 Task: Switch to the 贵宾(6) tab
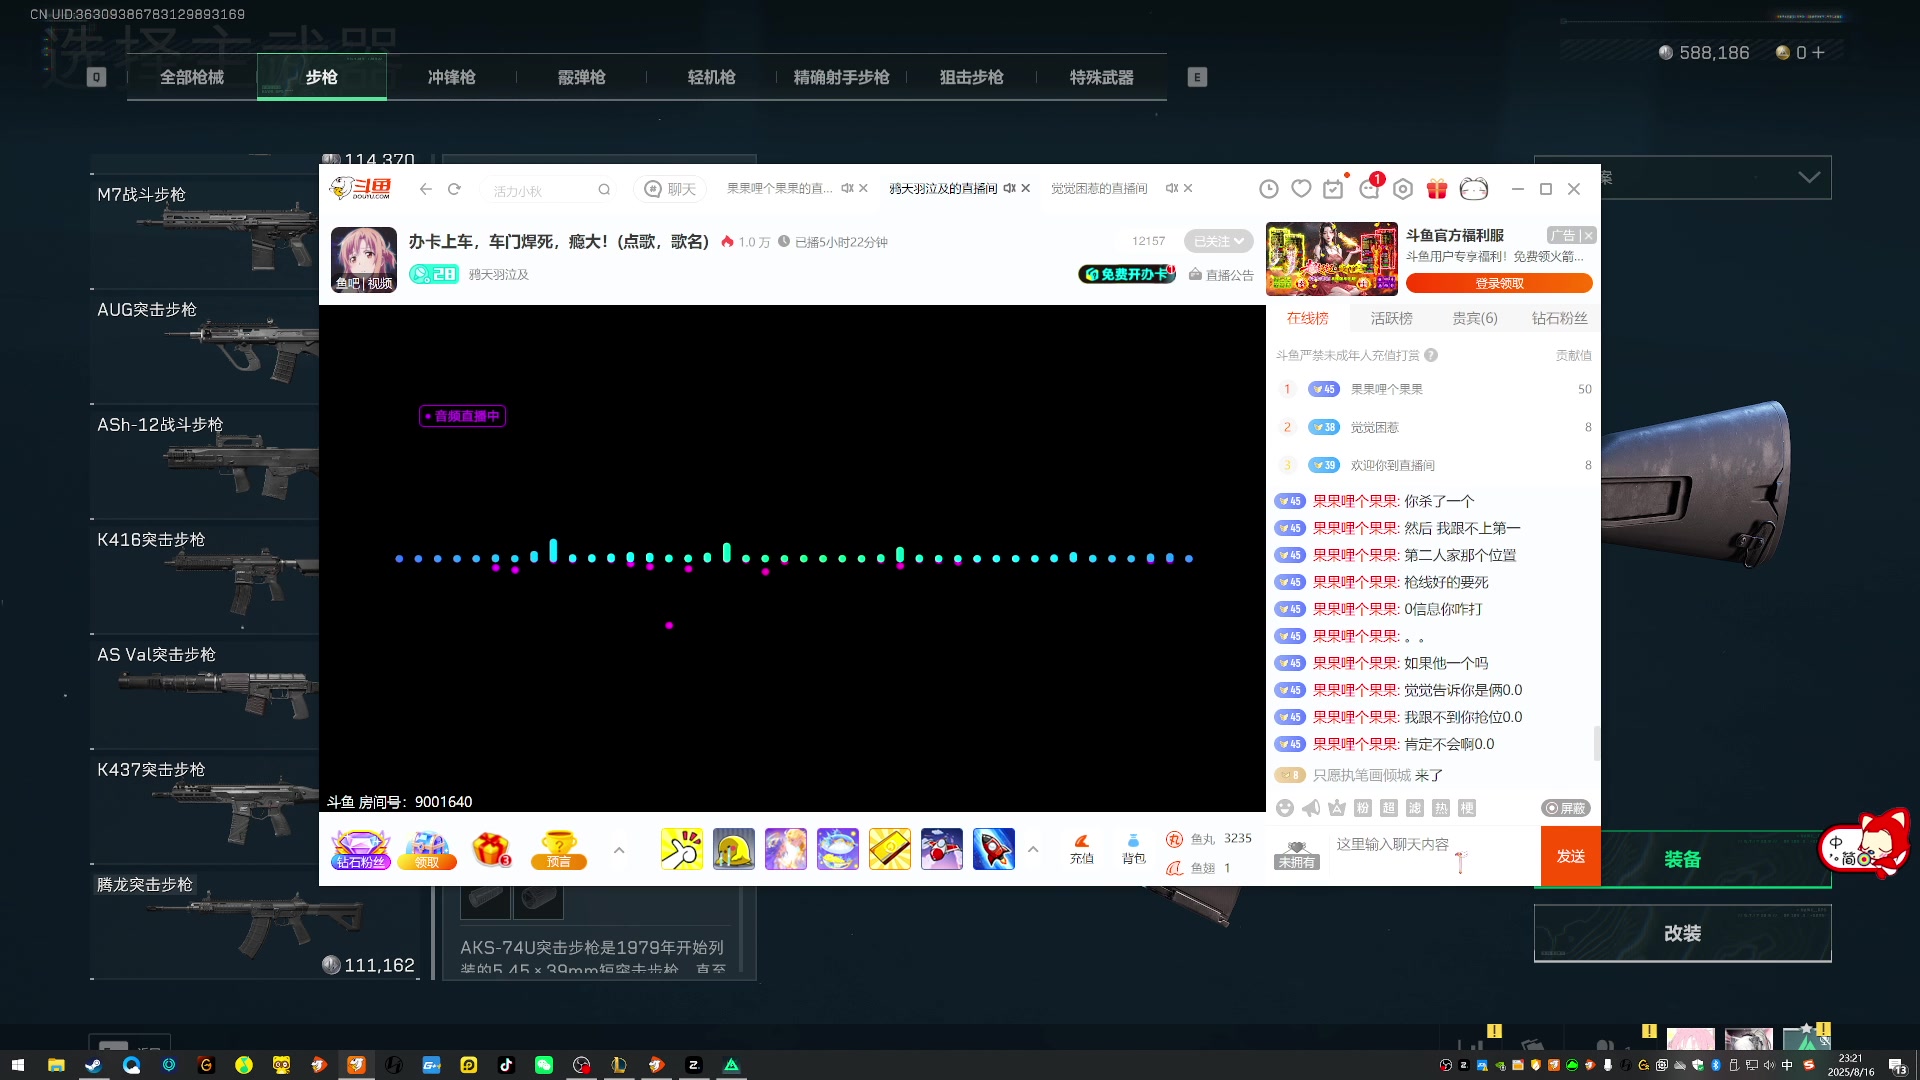(x=1474, y=318)
